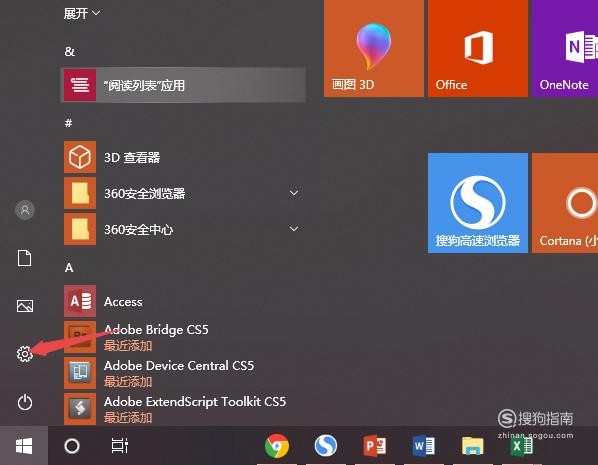Launch Google Chrome from taskbar
This screenshot has height=465, width=598.
(x=277, y=446)
